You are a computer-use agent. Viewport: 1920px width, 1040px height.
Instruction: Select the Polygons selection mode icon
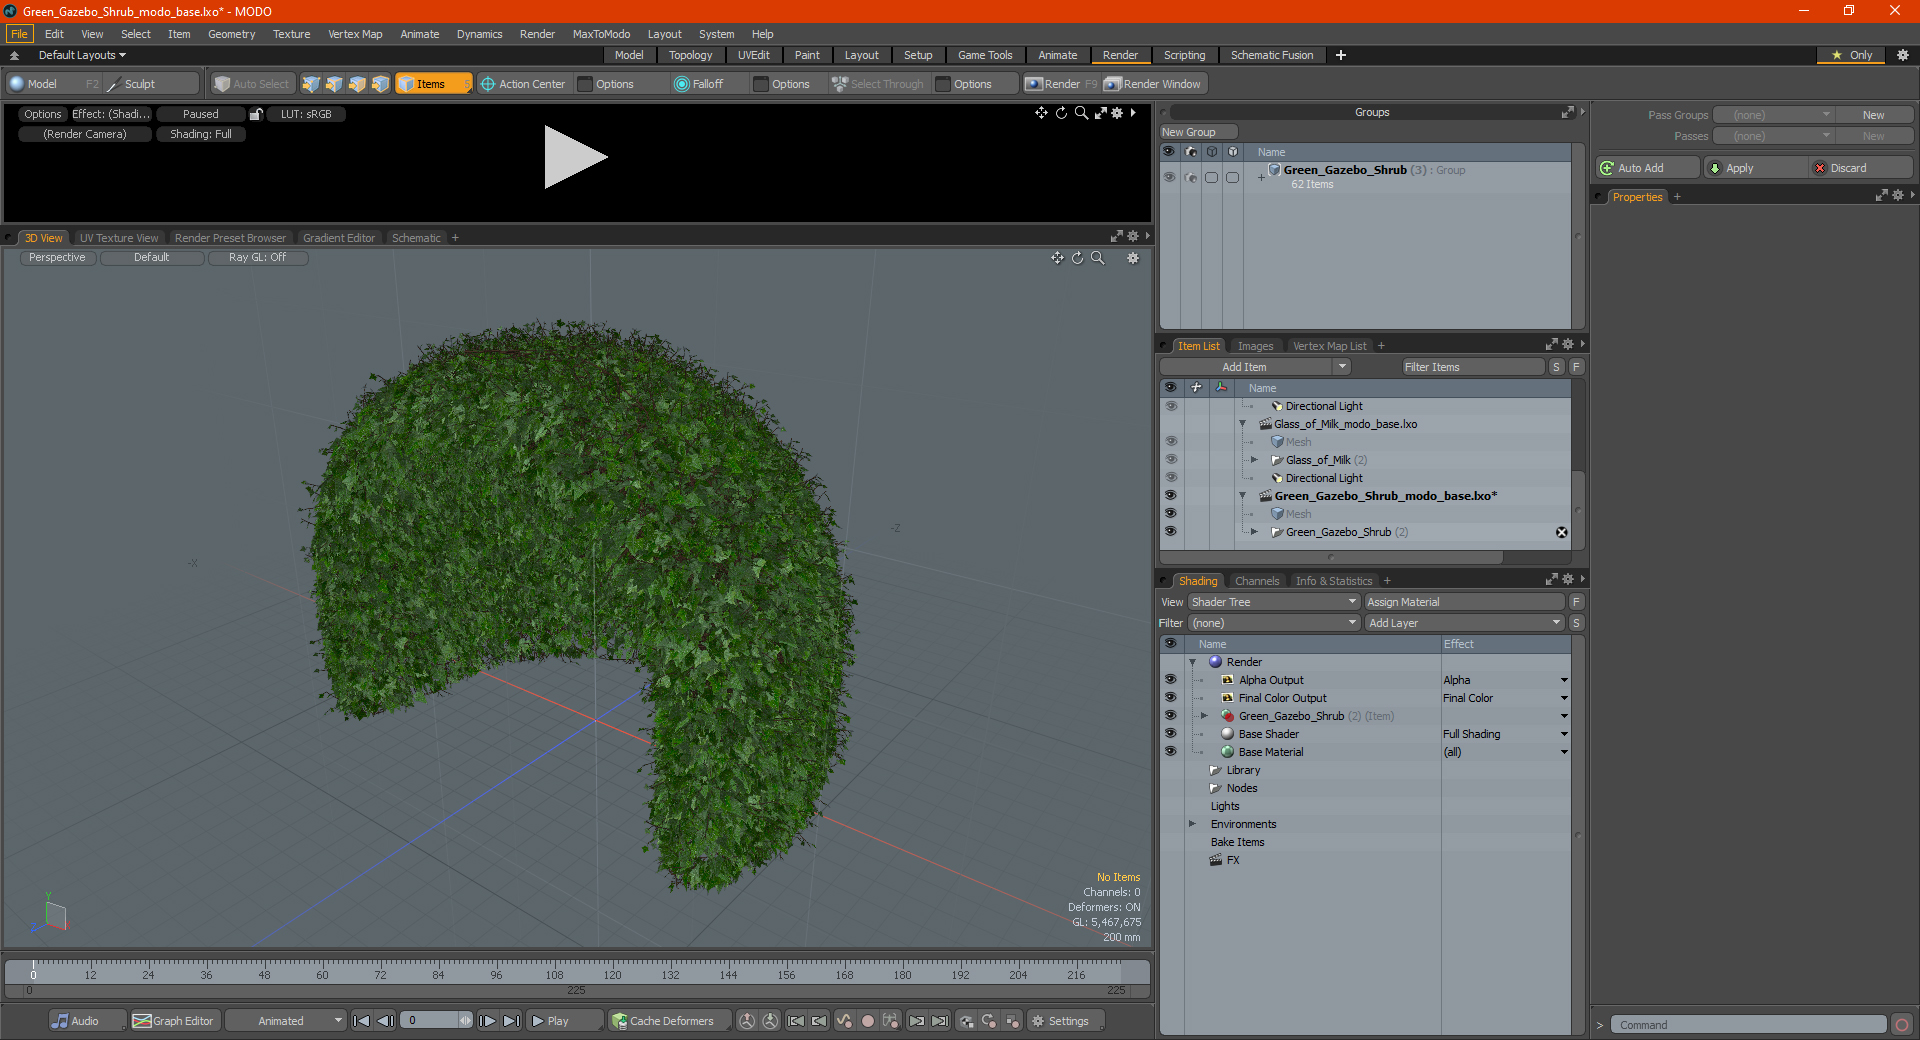tap(357, 84)
